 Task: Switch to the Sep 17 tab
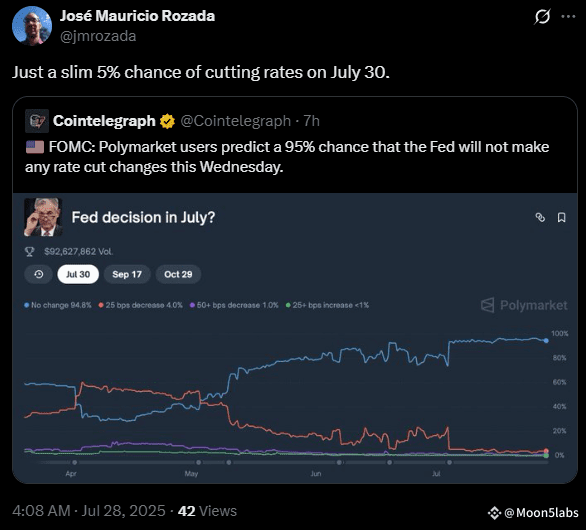[x=127, y=274]
